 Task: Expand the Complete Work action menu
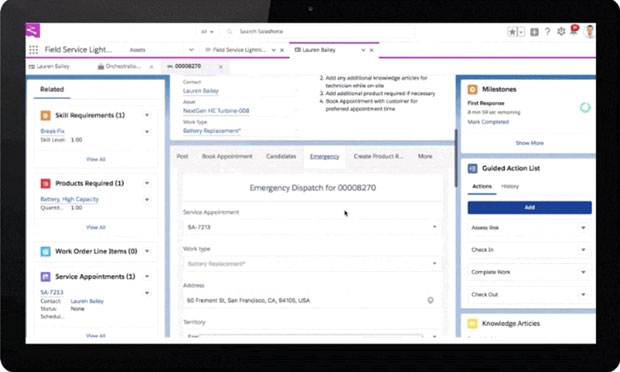[x=583, y=272]
